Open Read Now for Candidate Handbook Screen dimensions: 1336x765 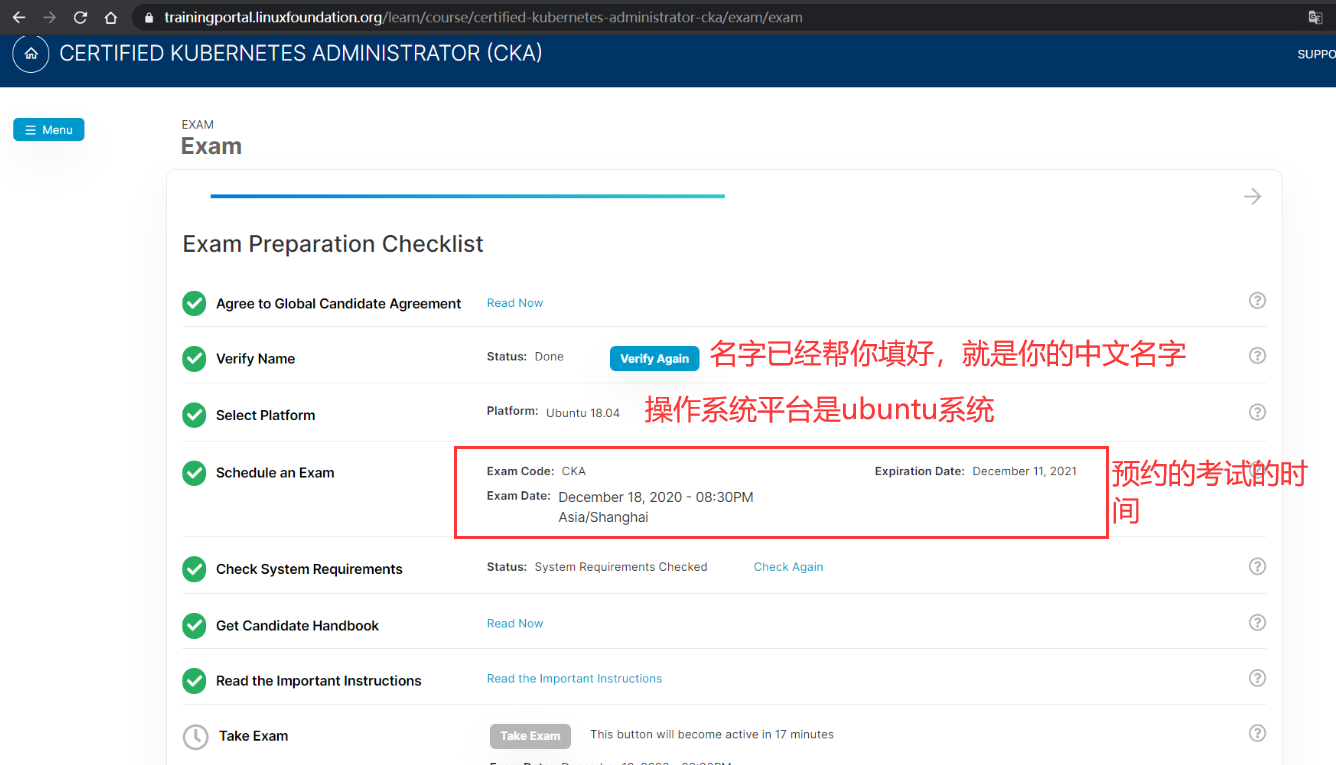515,623
